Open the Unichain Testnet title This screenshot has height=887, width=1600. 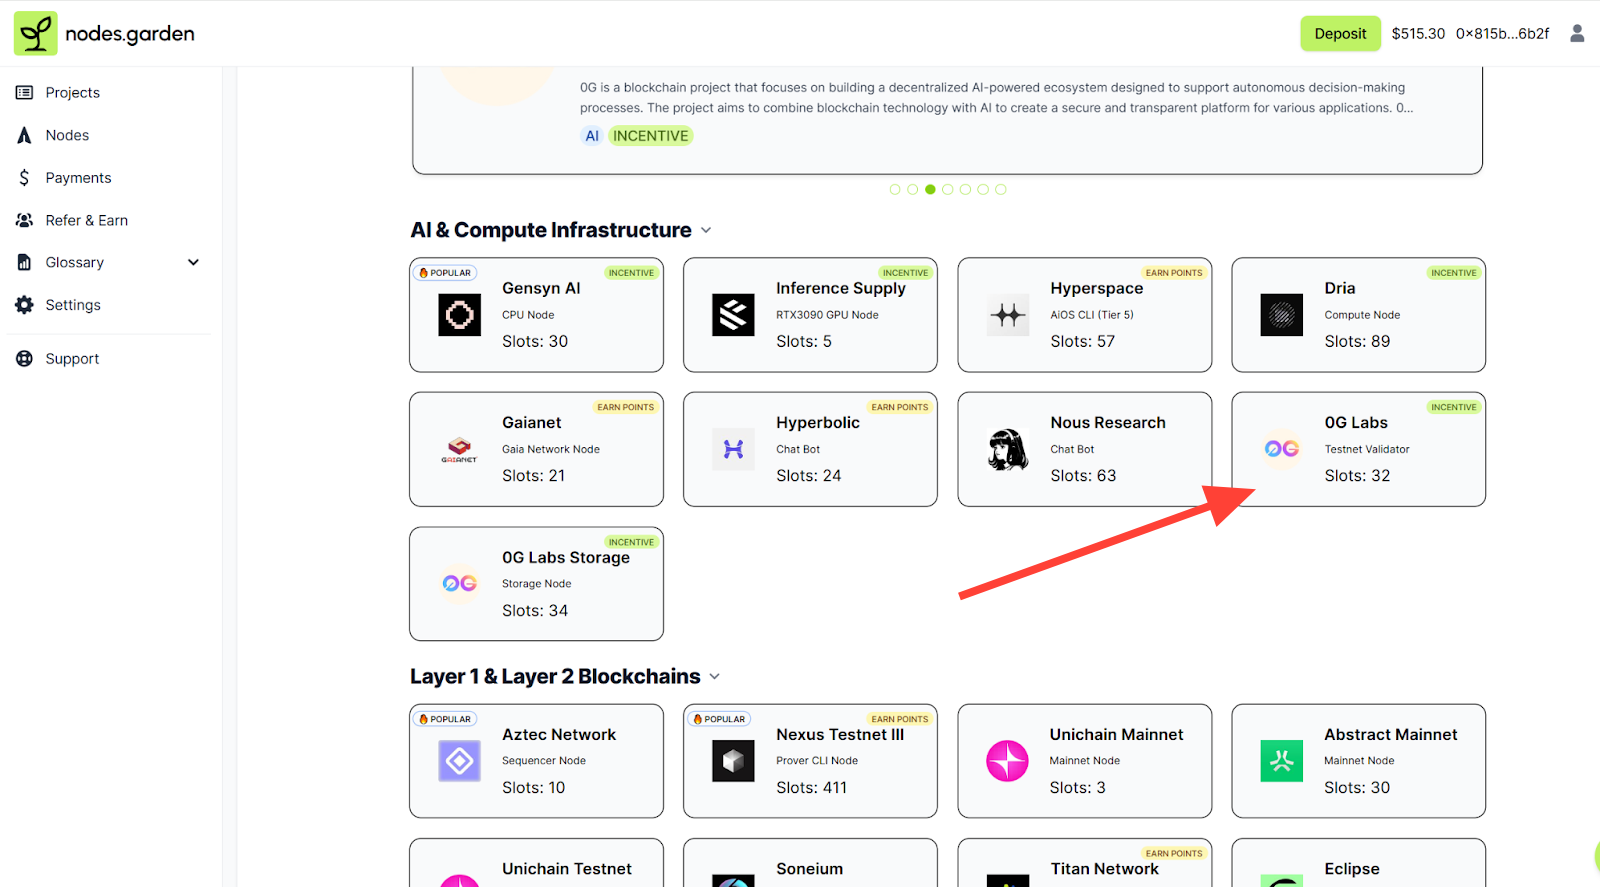point(567,869)
